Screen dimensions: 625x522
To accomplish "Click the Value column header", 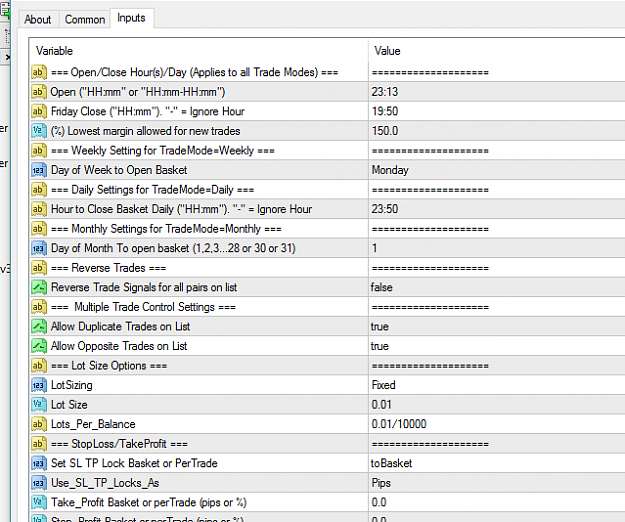I will [x=387, y=51].
